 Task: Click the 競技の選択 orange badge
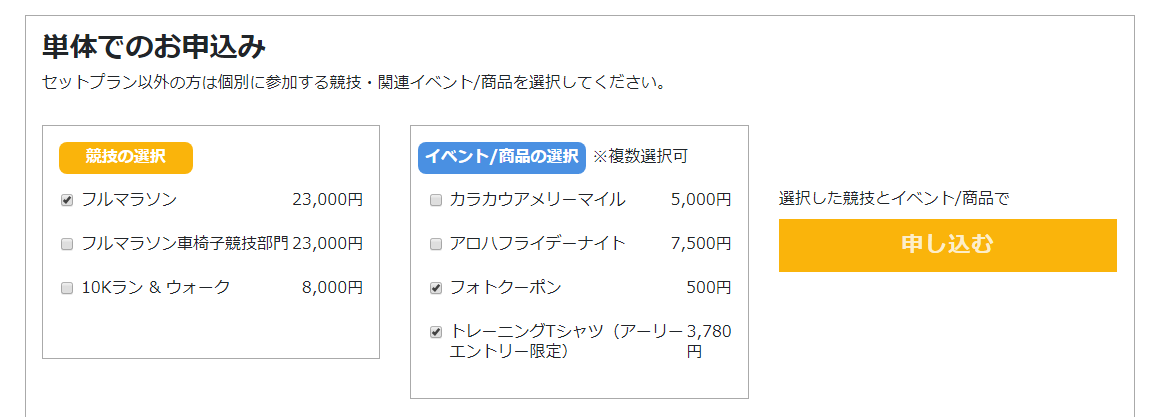pos(125,156)
